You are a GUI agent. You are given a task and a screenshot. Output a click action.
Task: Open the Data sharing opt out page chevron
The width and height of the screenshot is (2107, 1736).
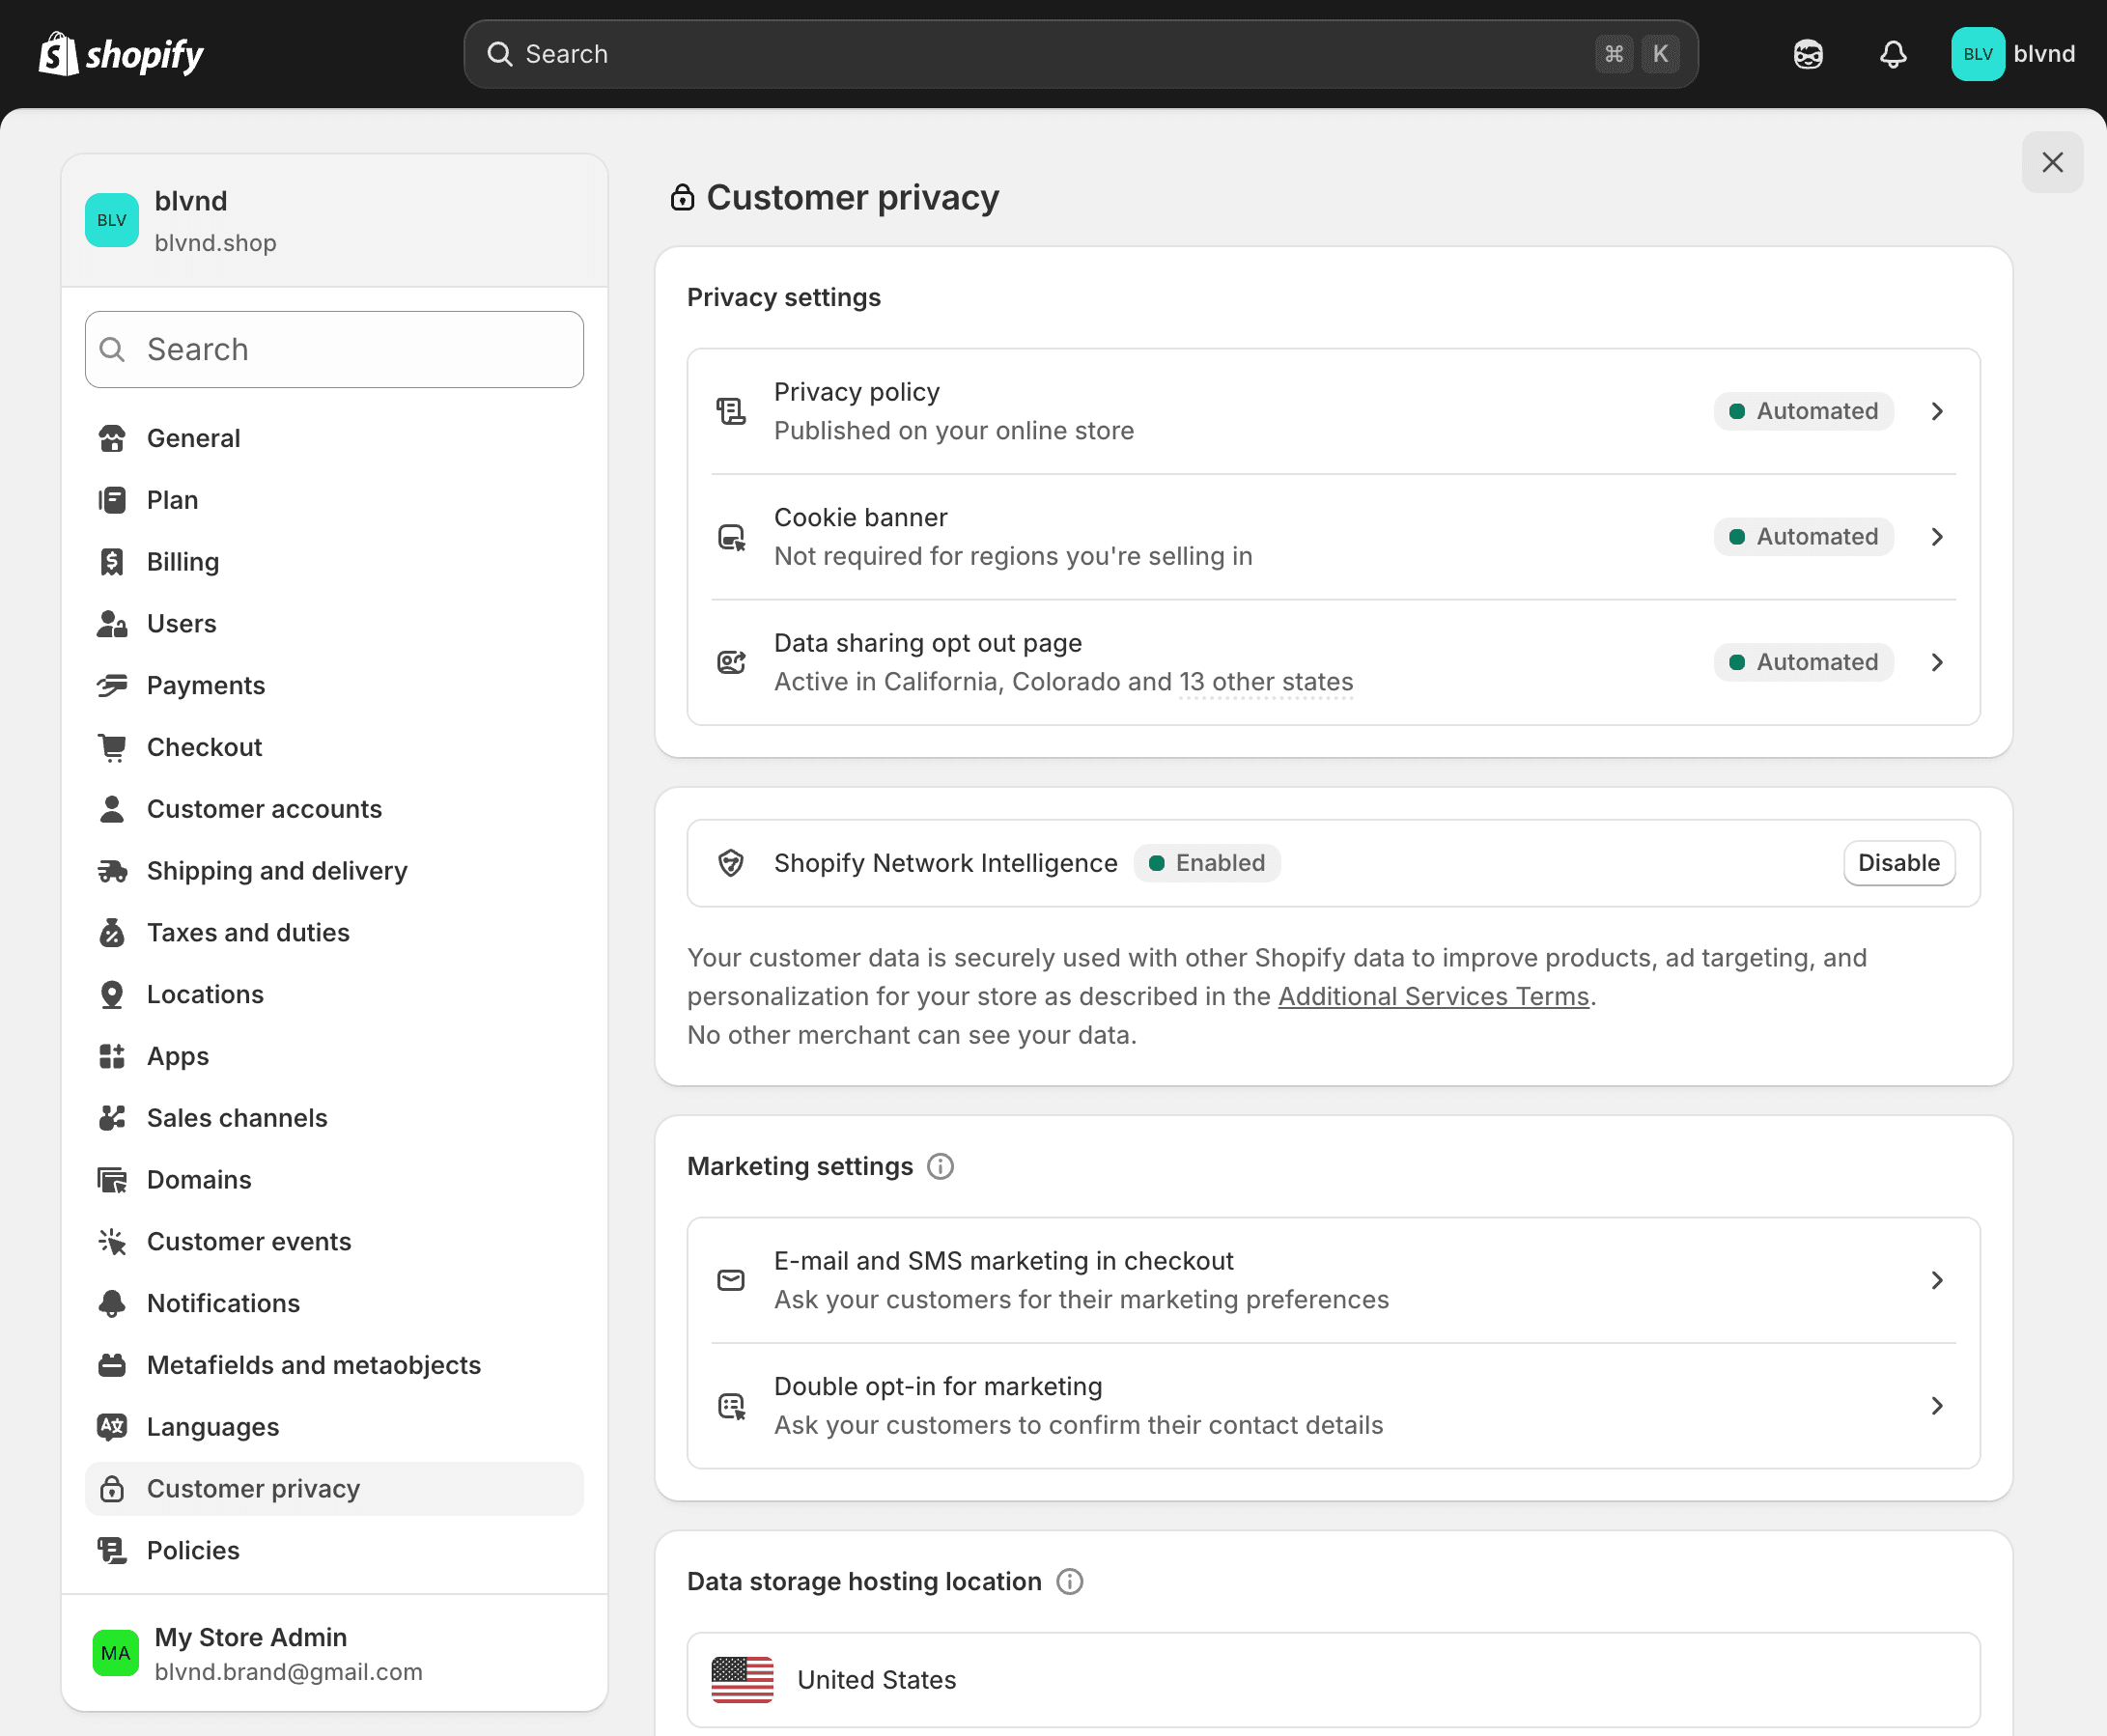[1937, 662]
